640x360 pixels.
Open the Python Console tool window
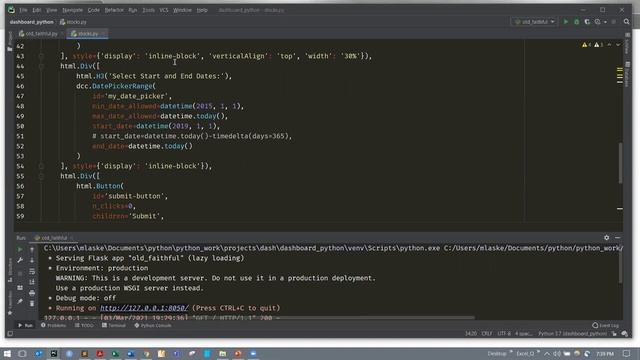click(x=153, y=326)
